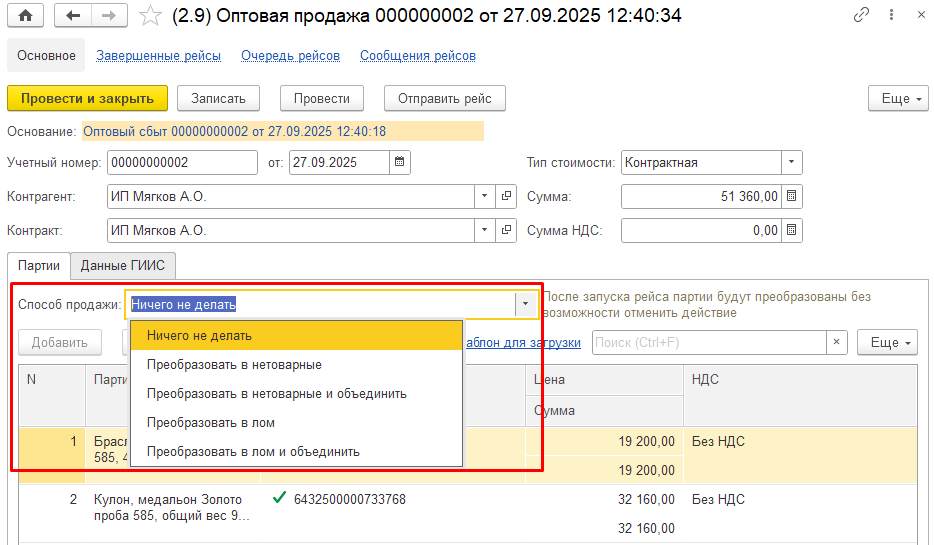
Task: Expand Тип стоимости dropdown
Action: [792, 162]
